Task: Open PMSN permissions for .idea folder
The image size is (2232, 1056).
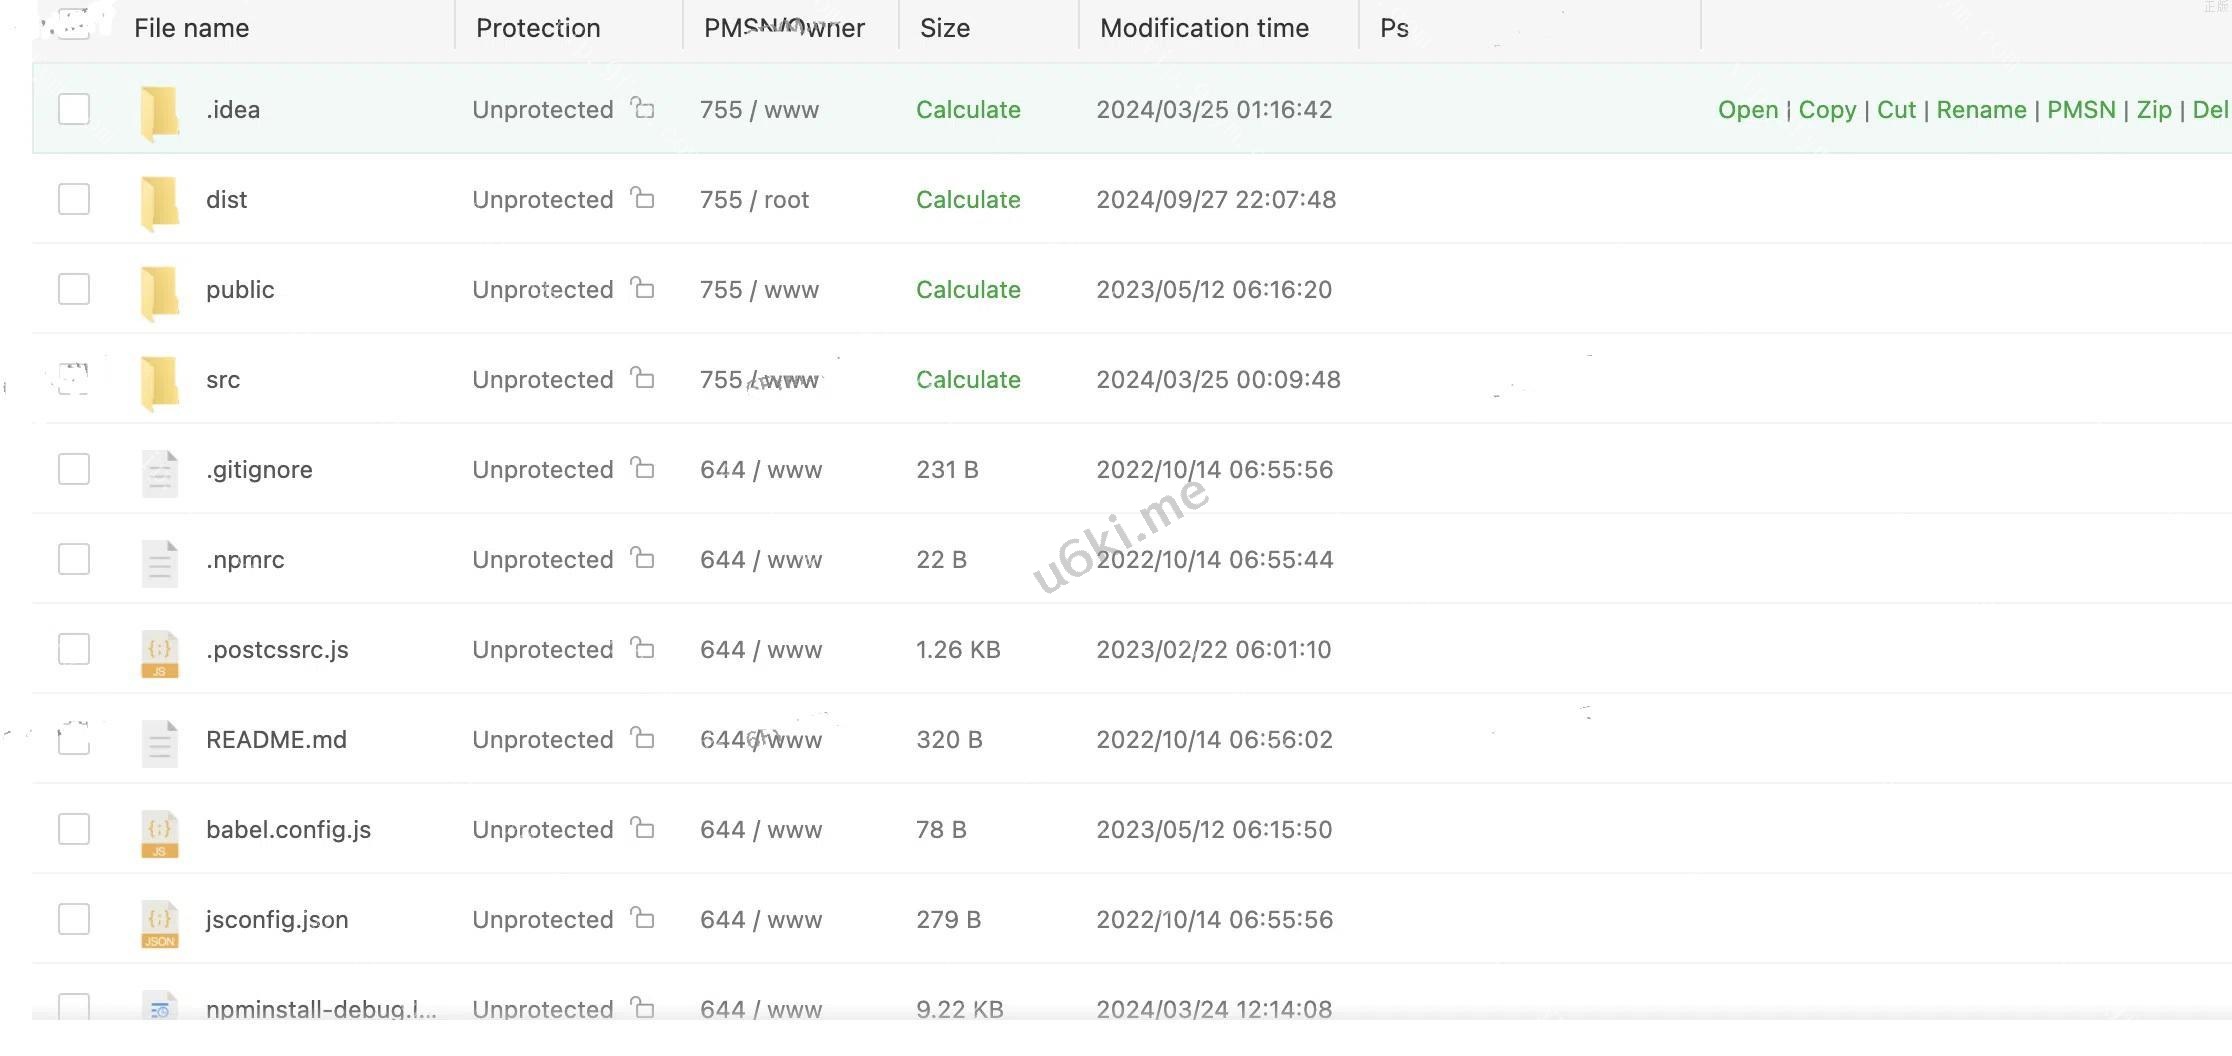Action: (x=2081, y=110)
